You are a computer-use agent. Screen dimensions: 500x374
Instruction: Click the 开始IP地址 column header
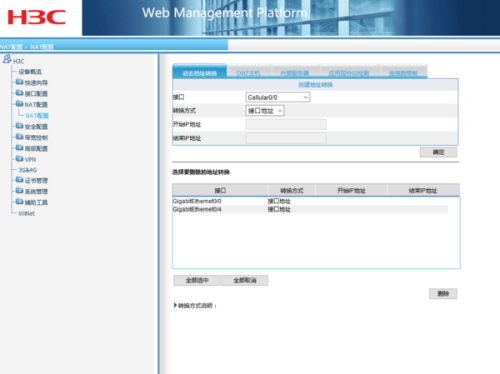pyautogui.click(x=351, y=190)
